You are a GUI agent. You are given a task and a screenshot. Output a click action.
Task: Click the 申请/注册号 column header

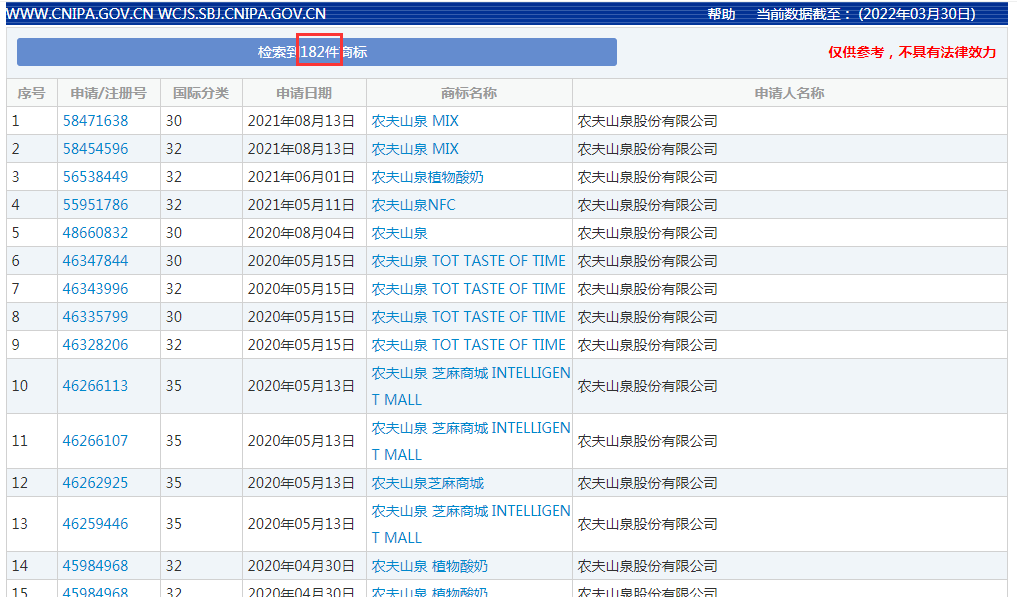pyautogui.click(x=108, y=93)
